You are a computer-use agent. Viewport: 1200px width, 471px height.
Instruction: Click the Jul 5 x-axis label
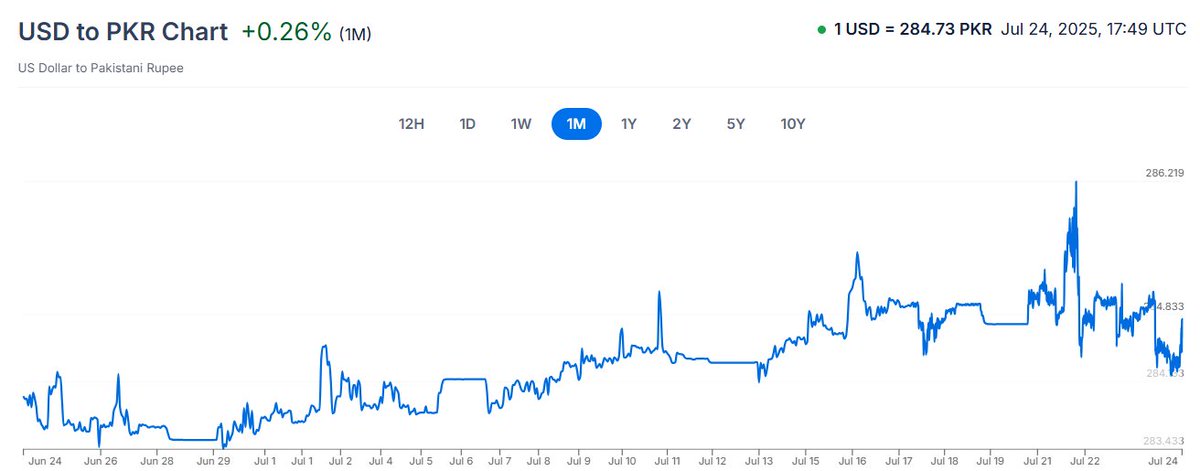420,462
